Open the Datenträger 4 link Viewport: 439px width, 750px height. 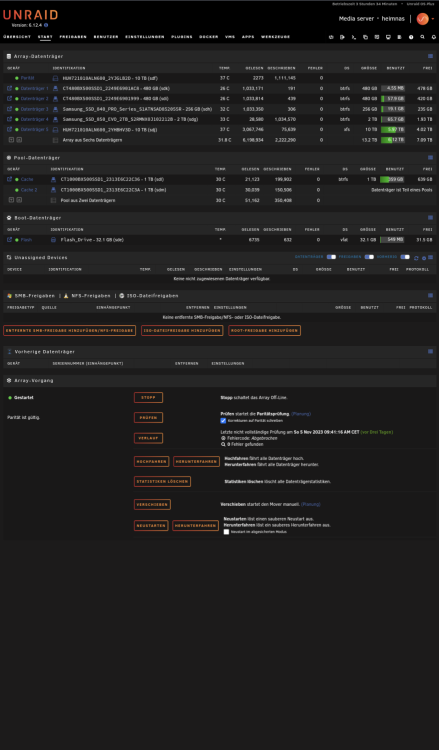[34, 119]
